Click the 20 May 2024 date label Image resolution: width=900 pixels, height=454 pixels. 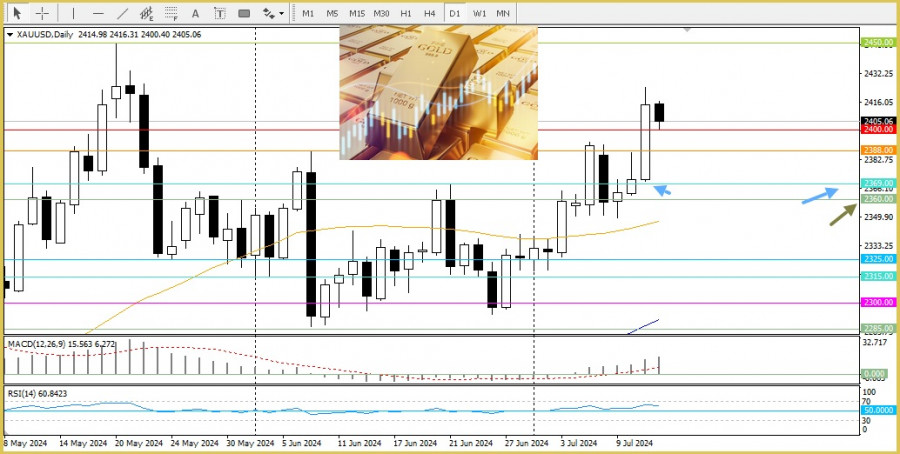139,443
